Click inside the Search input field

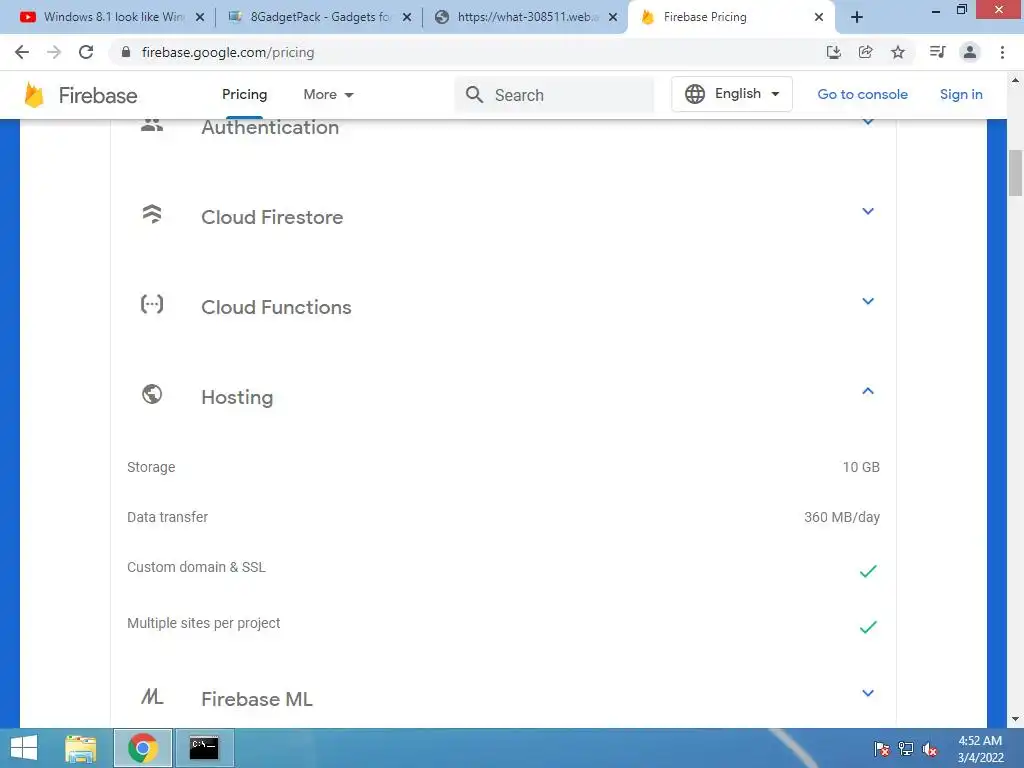point(554,95)
